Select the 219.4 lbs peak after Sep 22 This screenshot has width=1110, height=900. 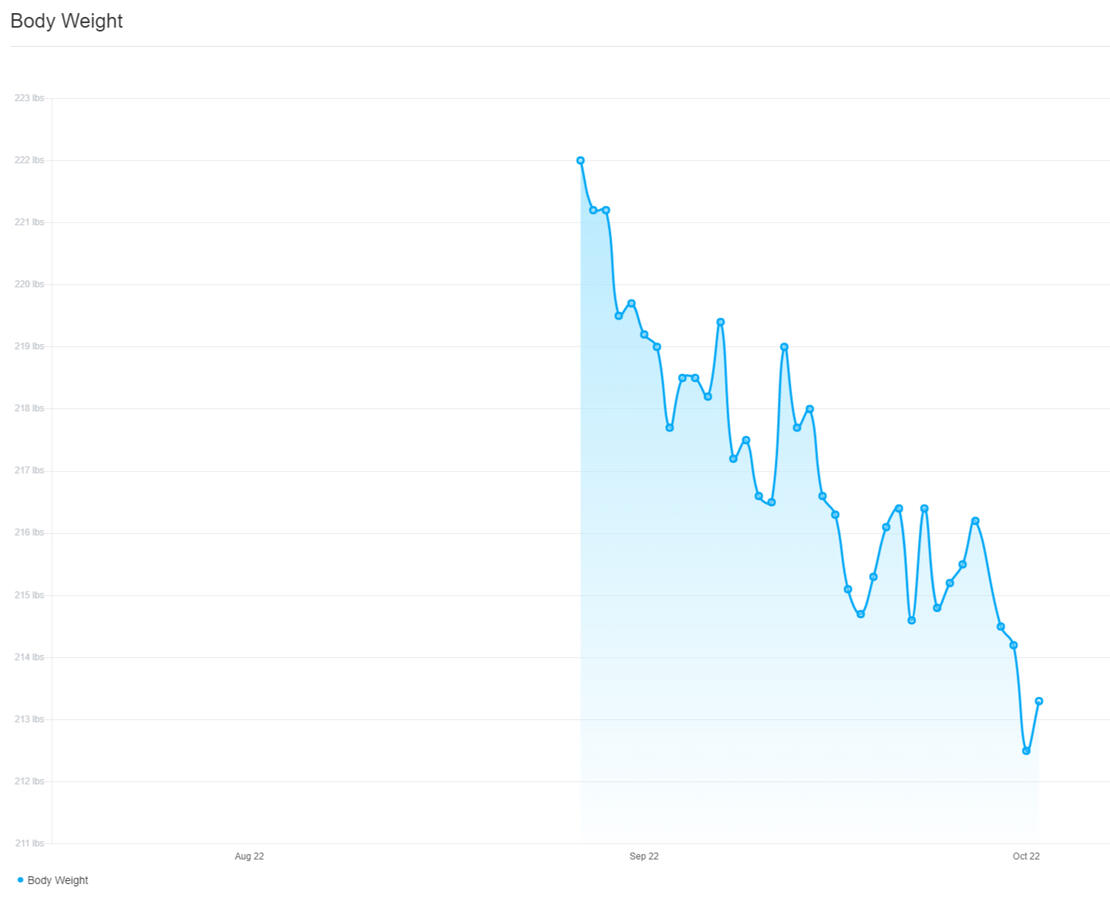tap(720, 322)
